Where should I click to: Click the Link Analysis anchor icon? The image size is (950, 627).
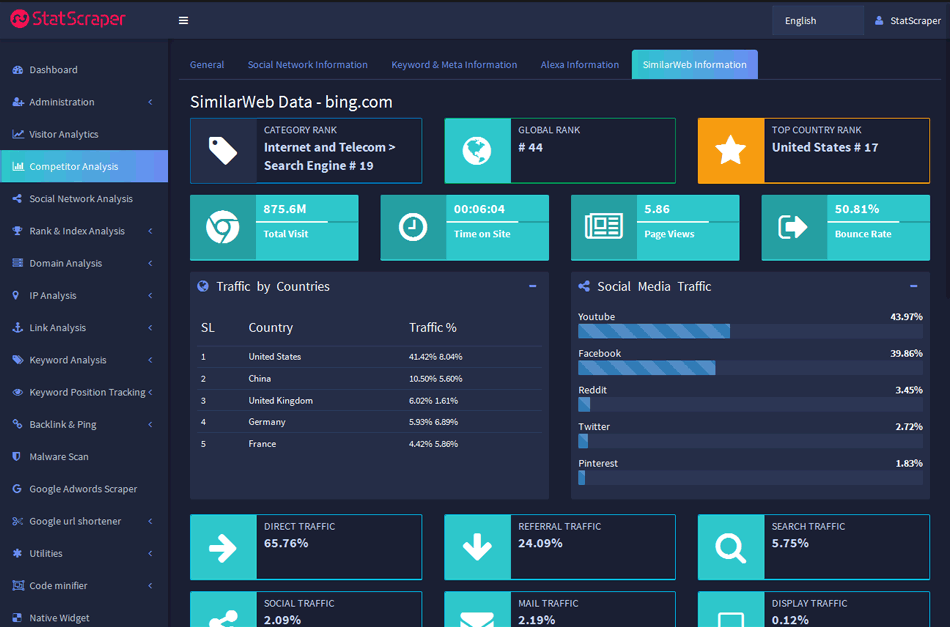coord(18,328)
